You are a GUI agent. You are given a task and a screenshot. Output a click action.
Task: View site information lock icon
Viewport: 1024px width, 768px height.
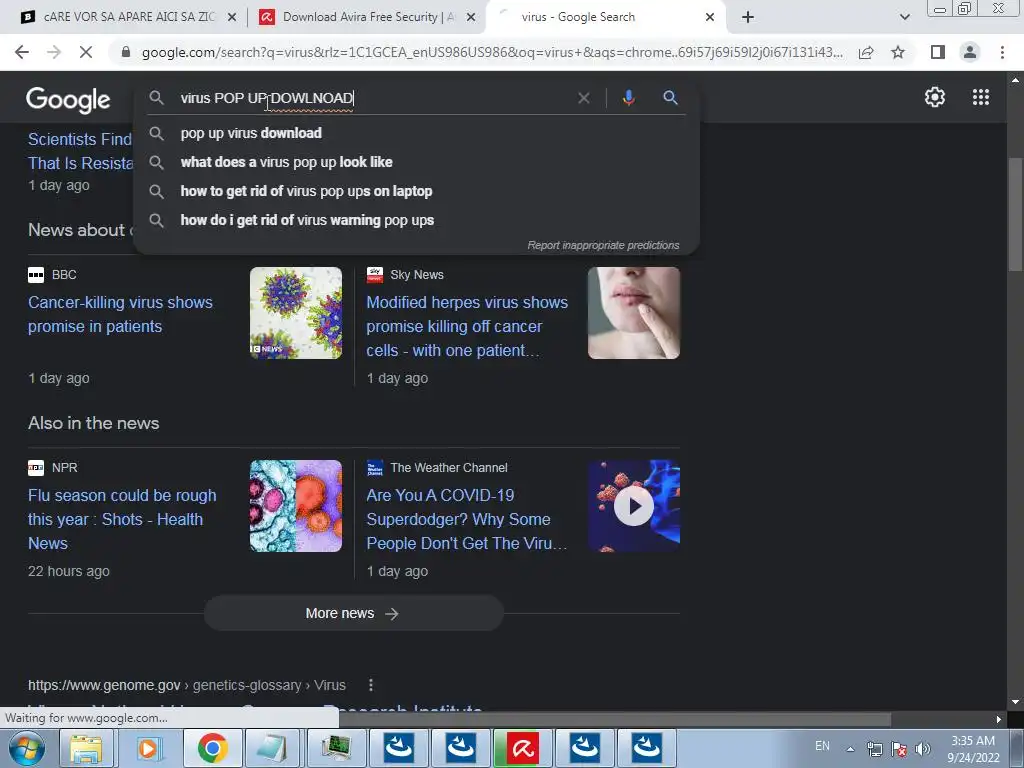(126, 52)
